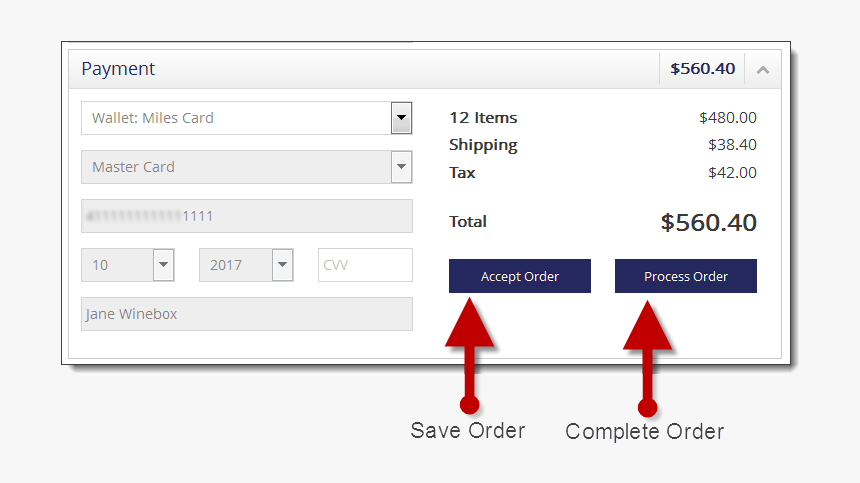Click the CVV input field
This screenshot has width=860, height=483.
pos(365,265)
